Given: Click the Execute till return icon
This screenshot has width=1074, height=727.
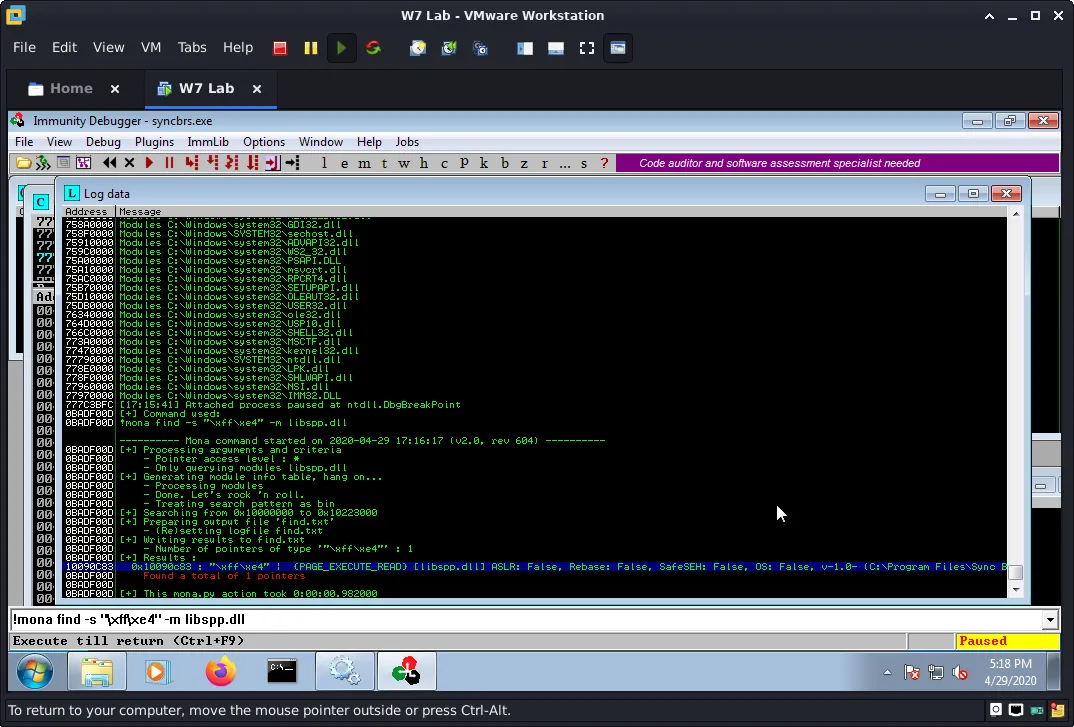Looking at the screenshot, I should [273, 163].
